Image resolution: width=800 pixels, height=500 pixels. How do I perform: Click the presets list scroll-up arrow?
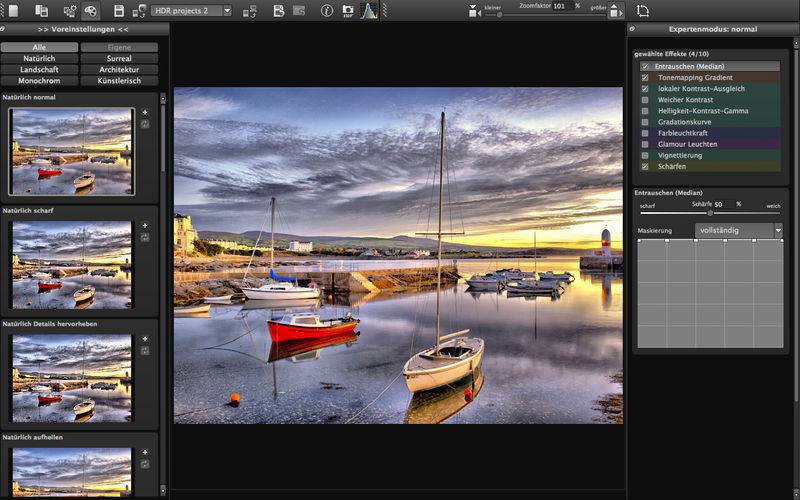click(x=163, y=97)
